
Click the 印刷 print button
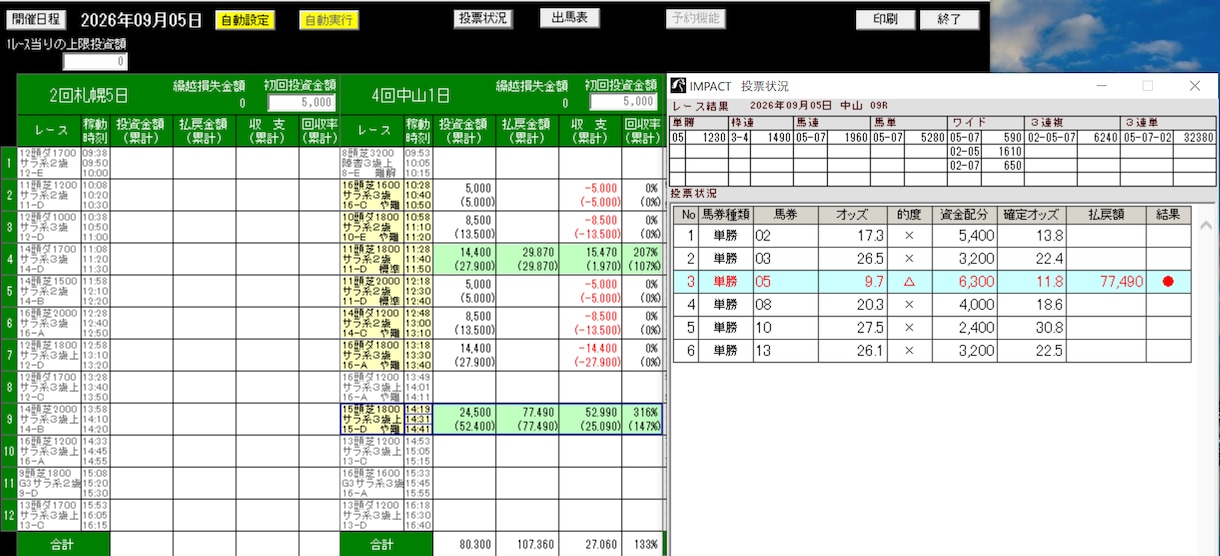click(x=885, y=20)
